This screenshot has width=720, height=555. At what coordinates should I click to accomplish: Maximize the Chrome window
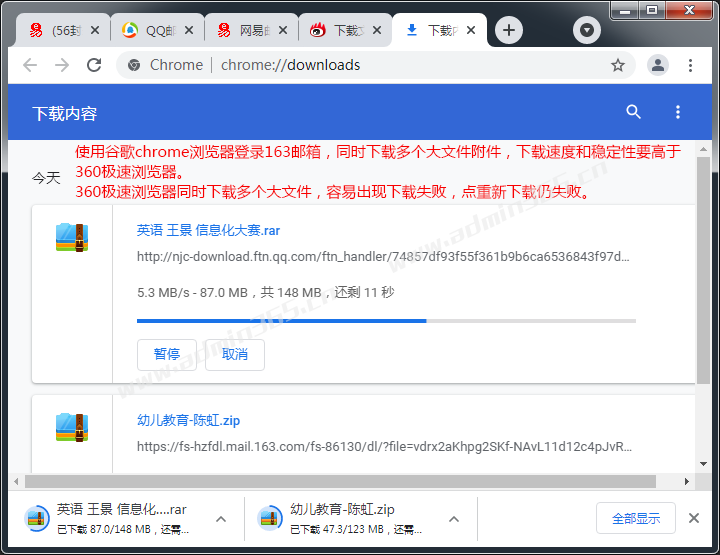pyautogui.click(x=652, y=10)
